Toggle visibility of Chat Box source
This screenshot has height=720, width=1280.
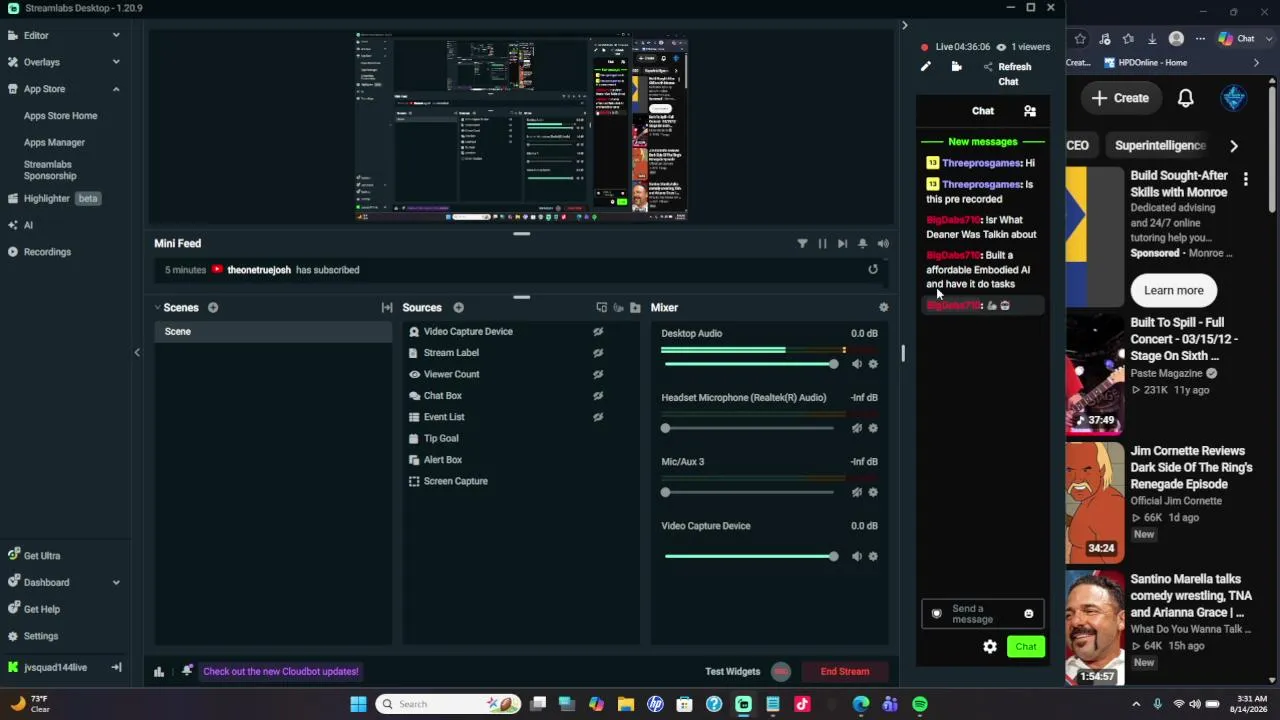point(598,395)
